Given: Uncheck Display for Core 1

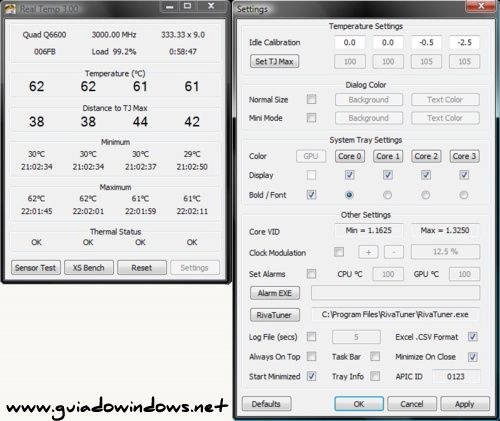Looking at the screenshot, I should 388,175.
